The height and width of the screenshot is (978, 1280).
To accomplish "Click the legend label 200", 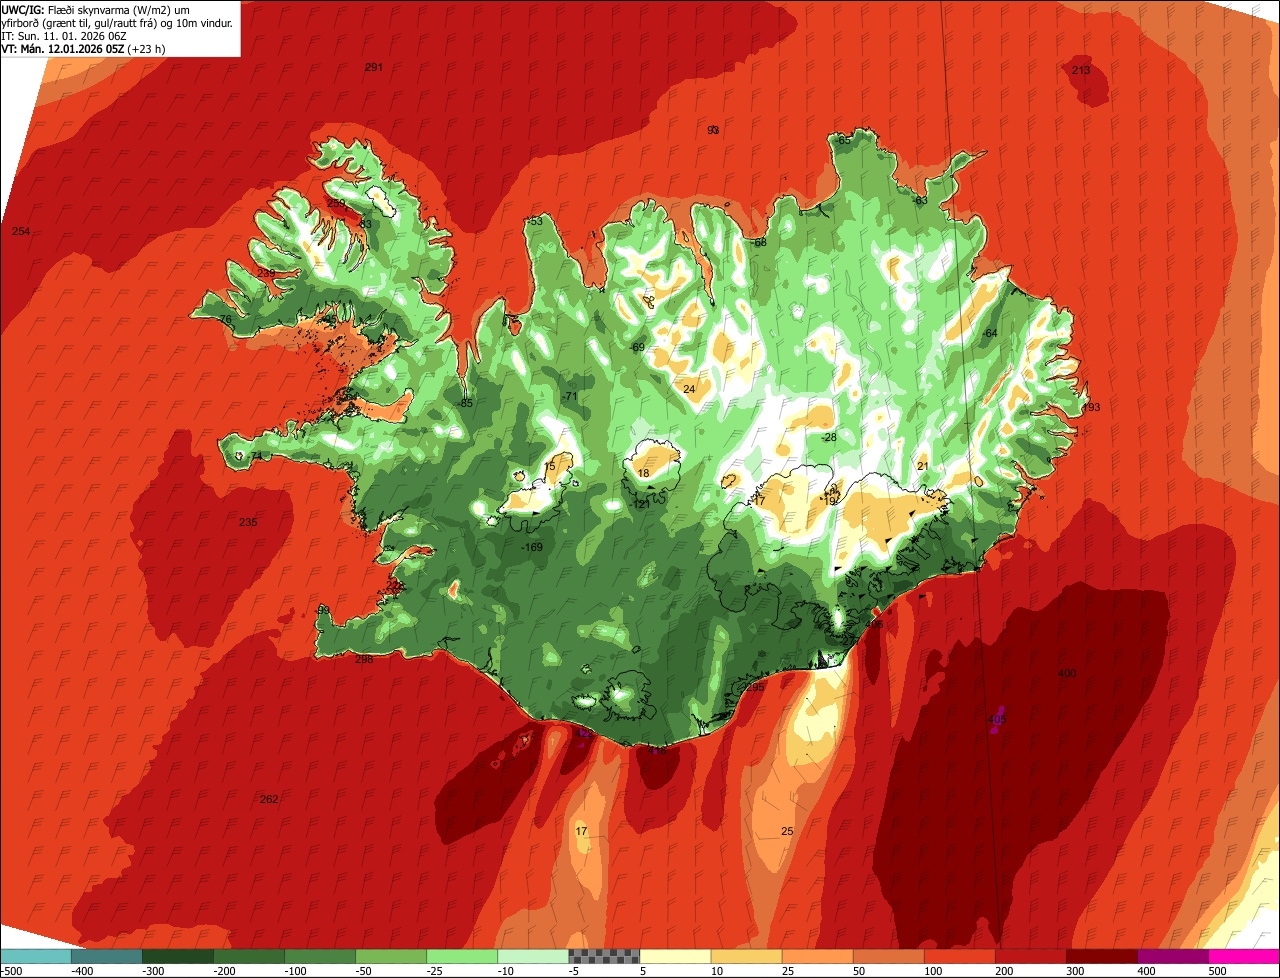I will coord(1004,970).
